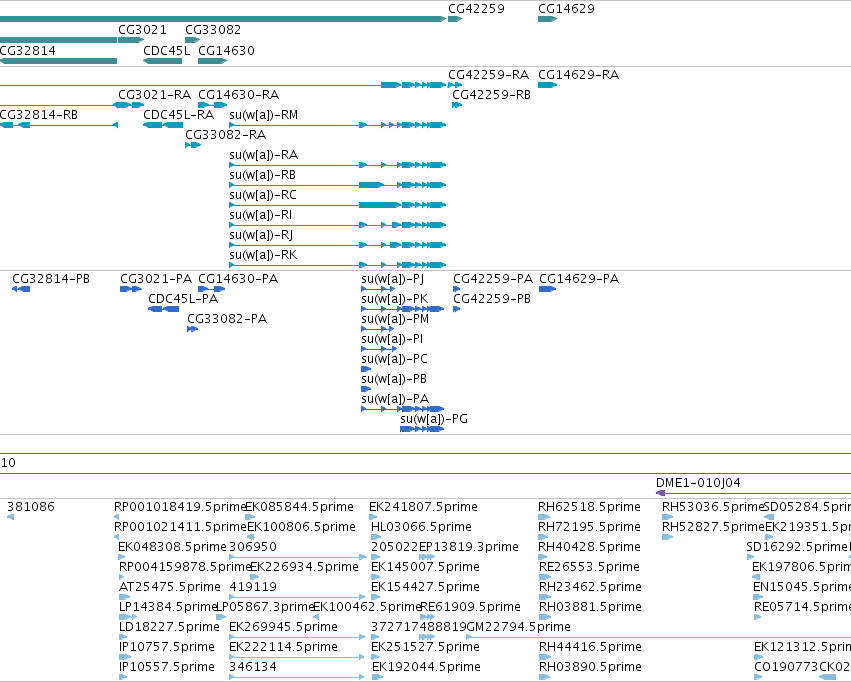This screenshot has height=682, width=851.
Task: Select EST feature 381086
Action: [30, 507]
